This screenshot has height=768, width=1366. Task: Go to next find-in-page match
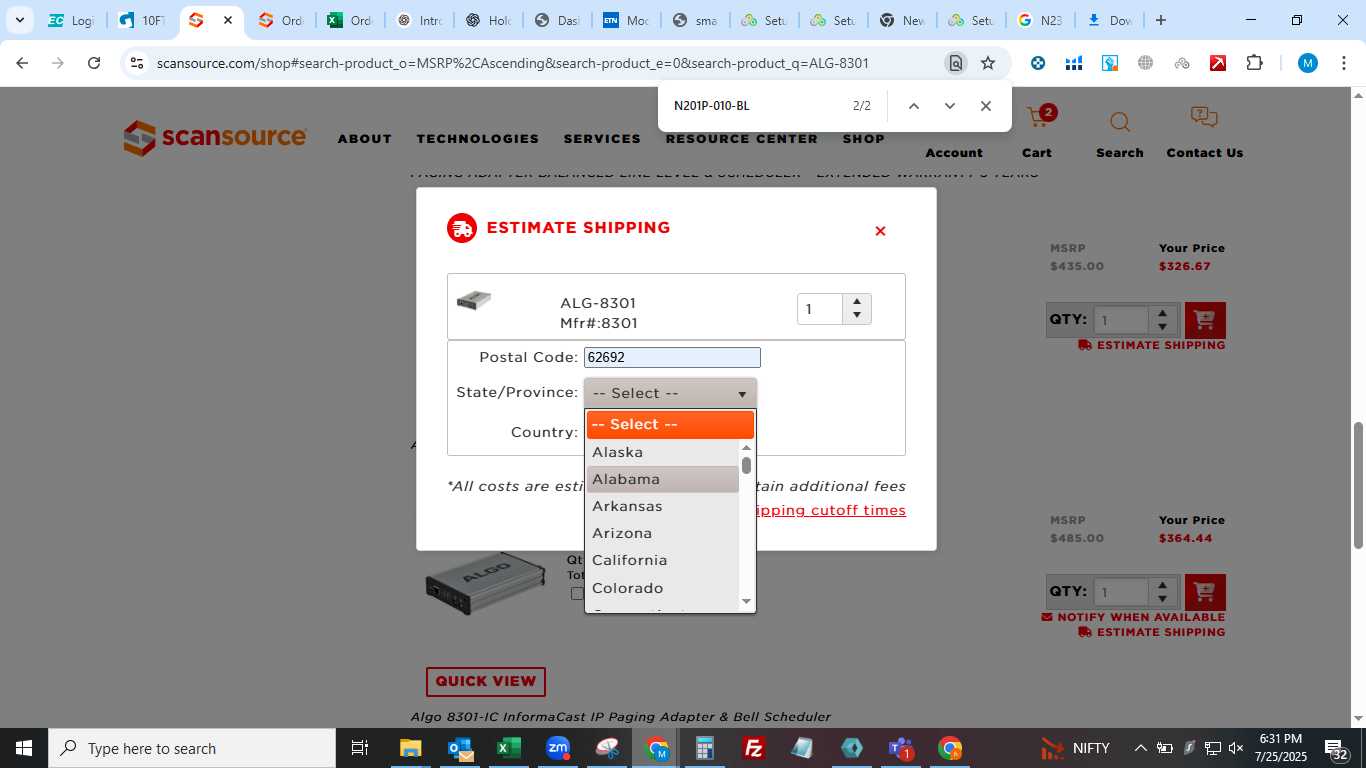point(949,106)
